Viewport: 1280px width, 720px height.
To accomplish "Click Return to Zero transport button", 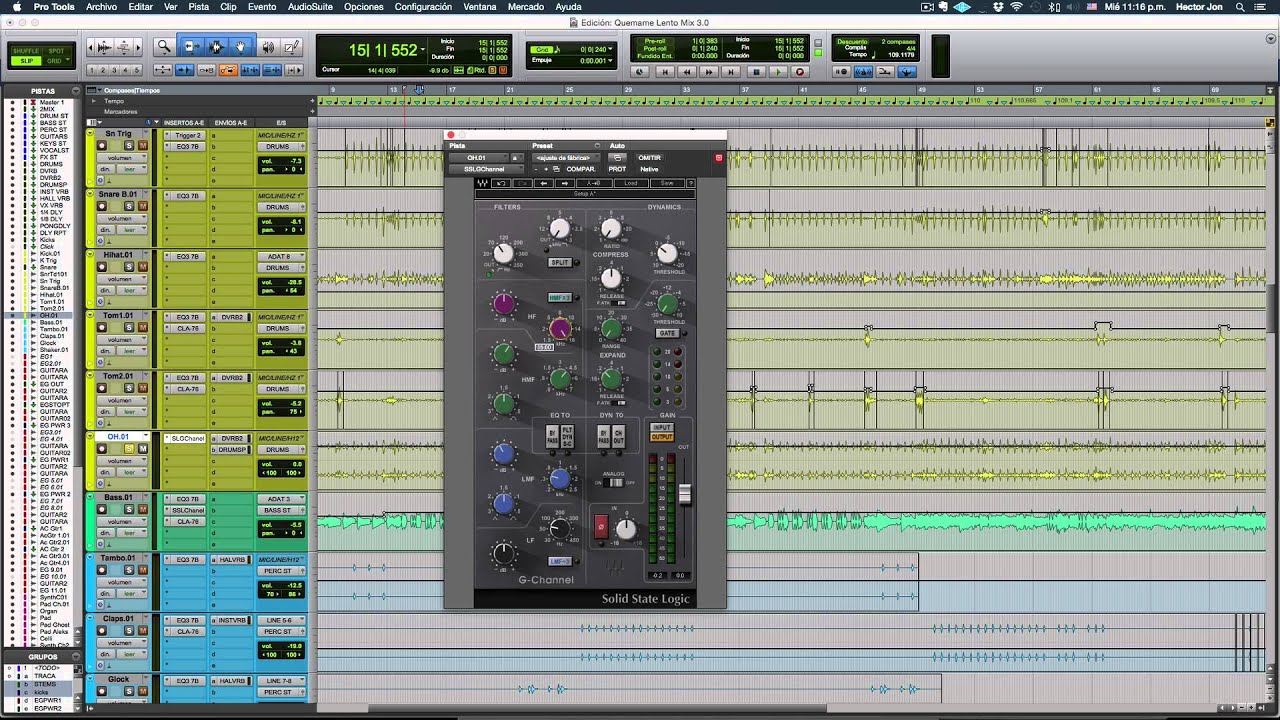I will [x=664, y=72].
